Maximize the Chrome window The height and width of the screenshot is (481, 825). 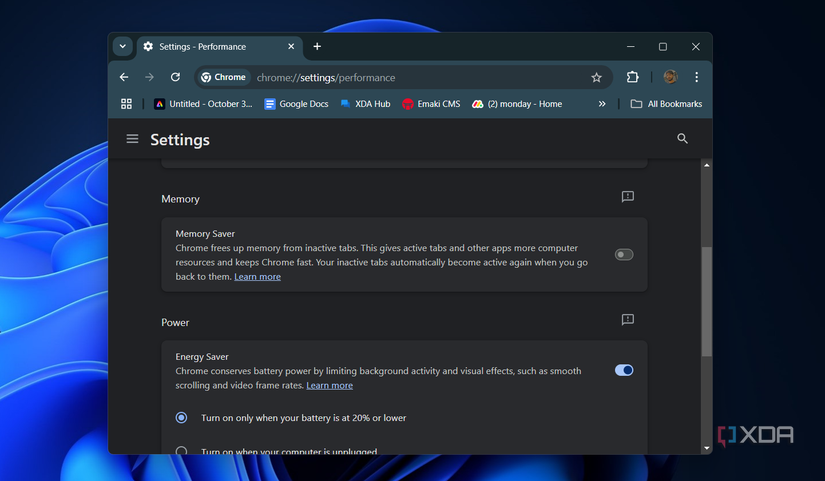[x=663, y=47]
